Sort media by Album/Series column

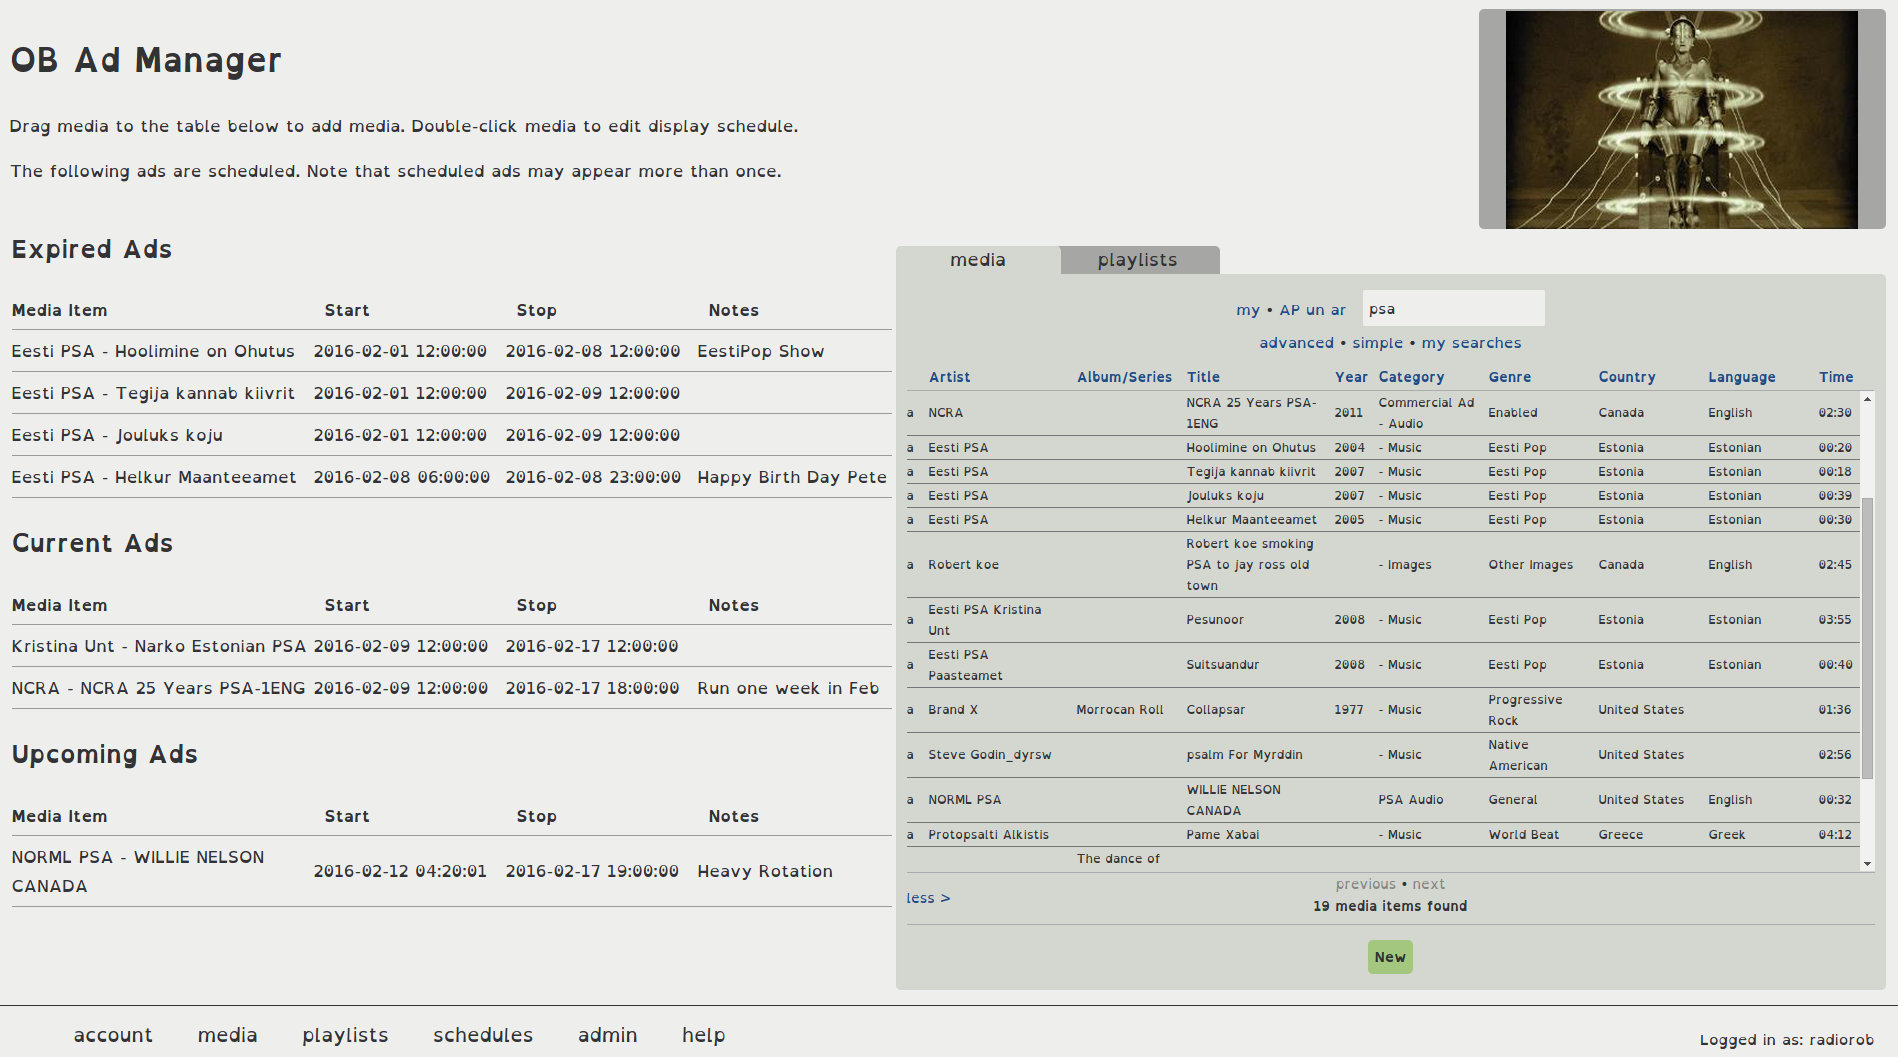tap(1124, 377)
